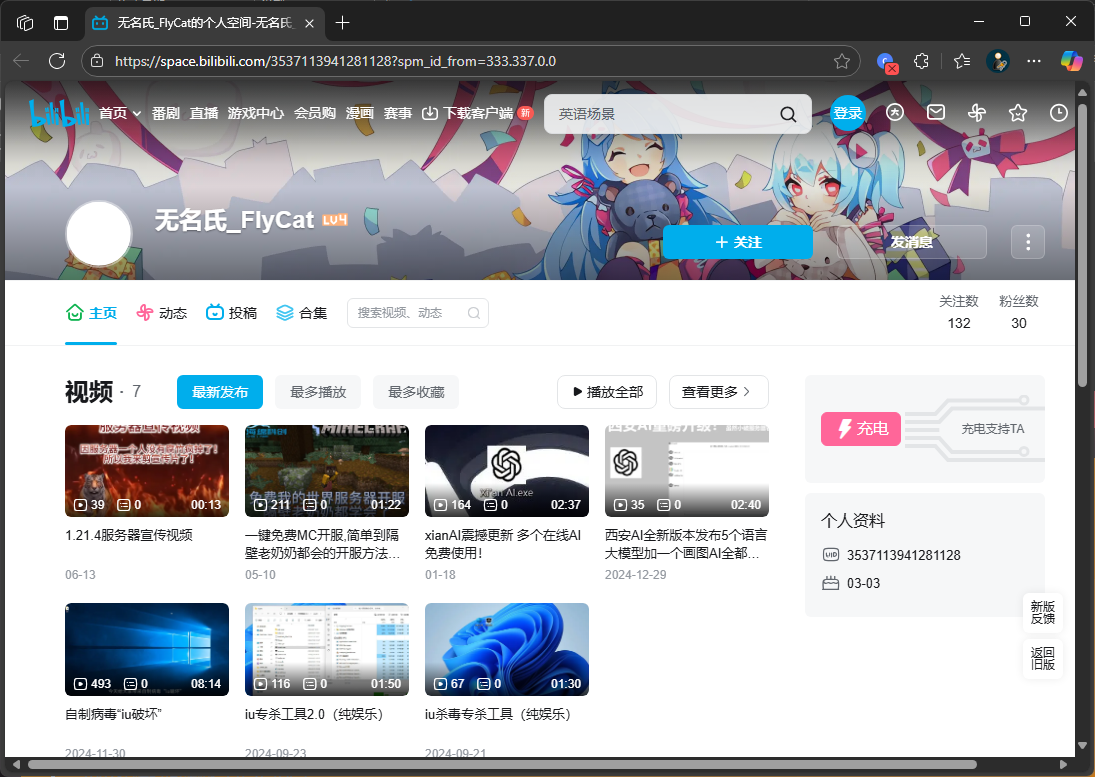Close the FlyCat space browser tab
Image resolution: width=1095 pixels, height=777 pixels.
pyautogui.click(x=309, y=23)
